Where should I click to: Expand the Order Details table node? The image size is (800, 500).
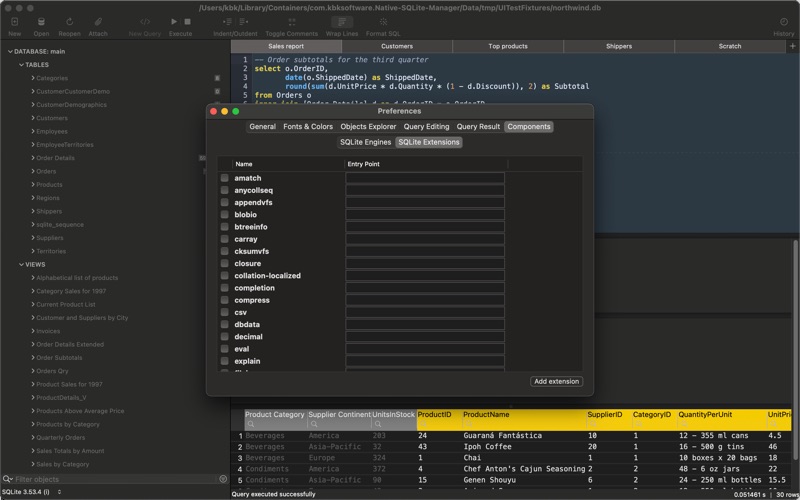click(x=33, y=158)
